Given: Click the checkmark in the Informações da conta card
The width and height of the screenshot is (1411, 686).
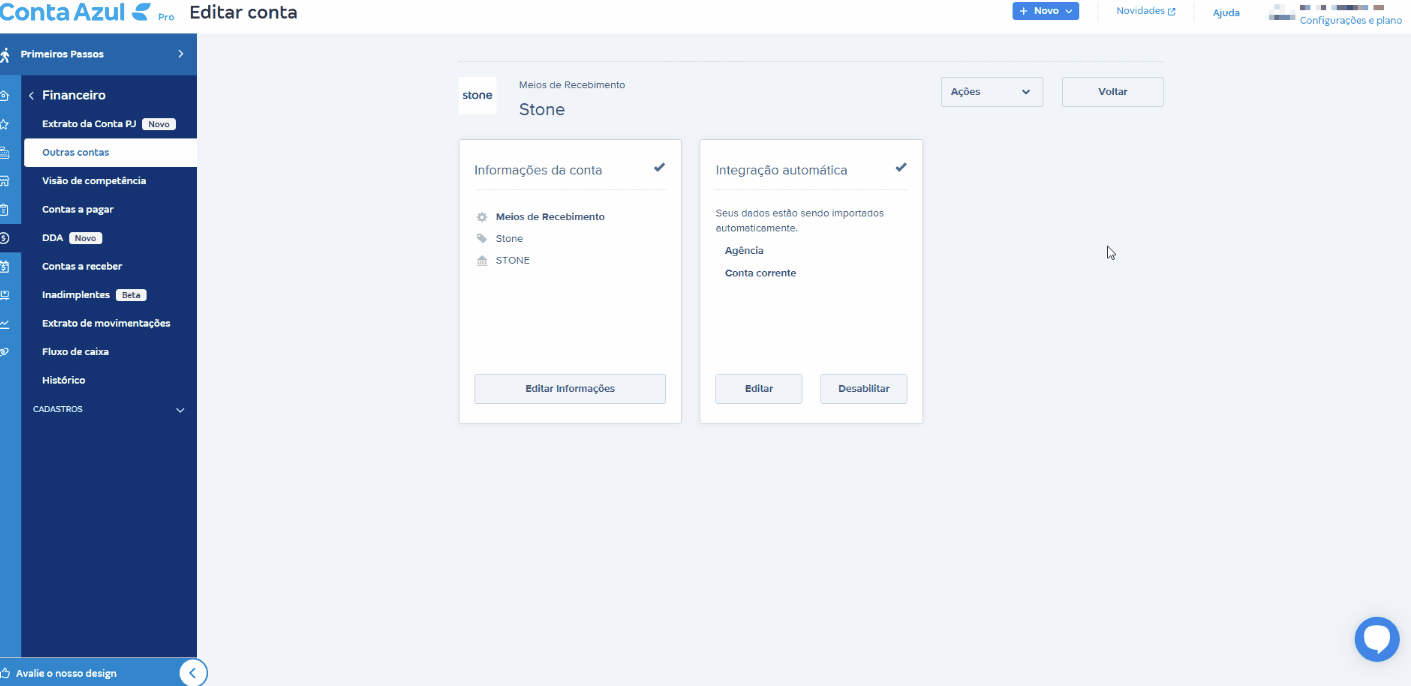Looking at the screenshot, I should pyautogui.click(x=659, y=167).
